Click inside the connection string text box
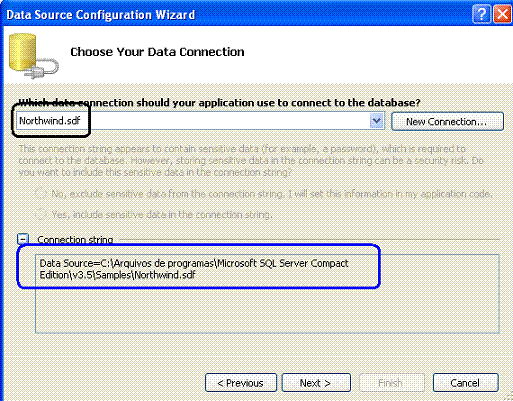The width and height of the screenshot is (513, 401). click(x=267, y=294)
